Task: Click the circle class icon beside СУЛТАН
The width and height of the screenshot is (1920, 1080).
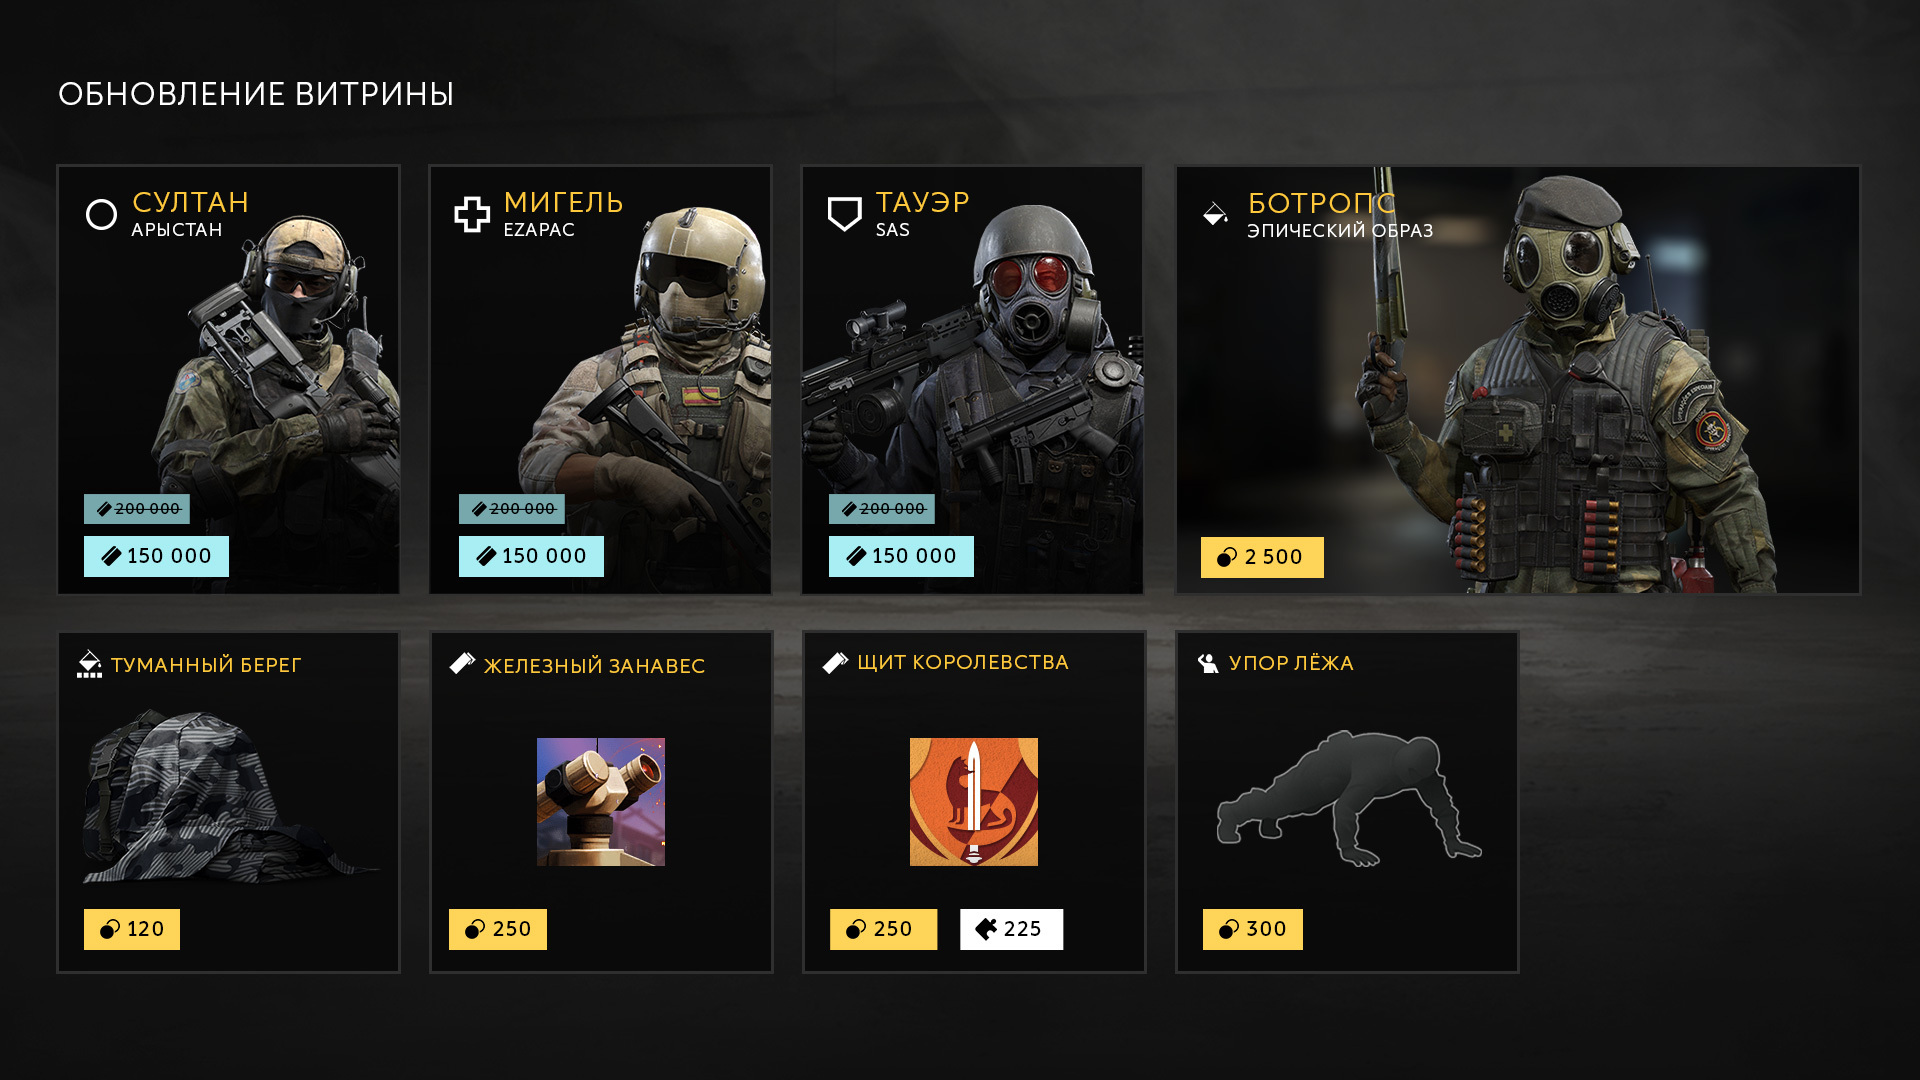Action: tap(101, 214)
